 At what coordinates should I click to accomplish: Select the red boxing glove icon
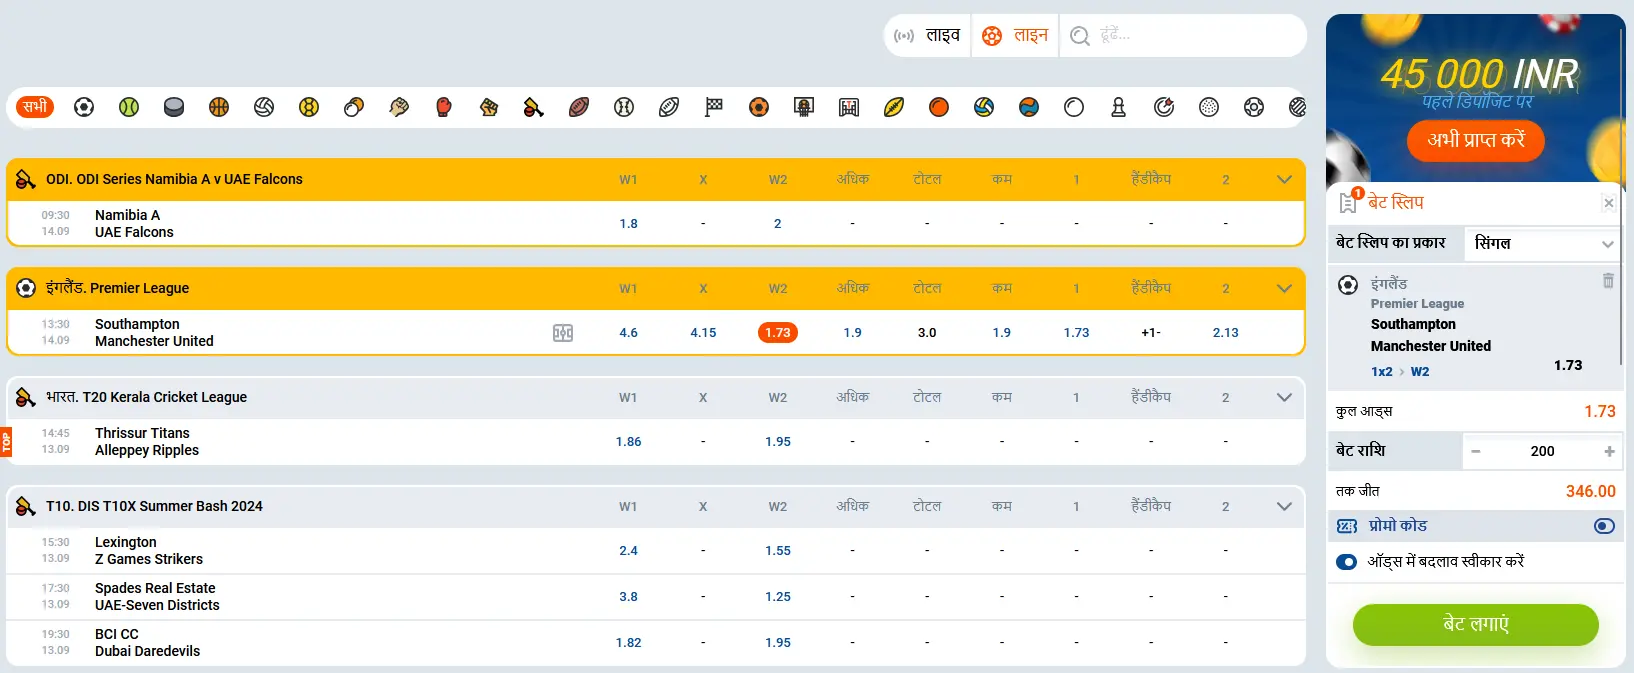pyautogui.click(x=444, y=107)
